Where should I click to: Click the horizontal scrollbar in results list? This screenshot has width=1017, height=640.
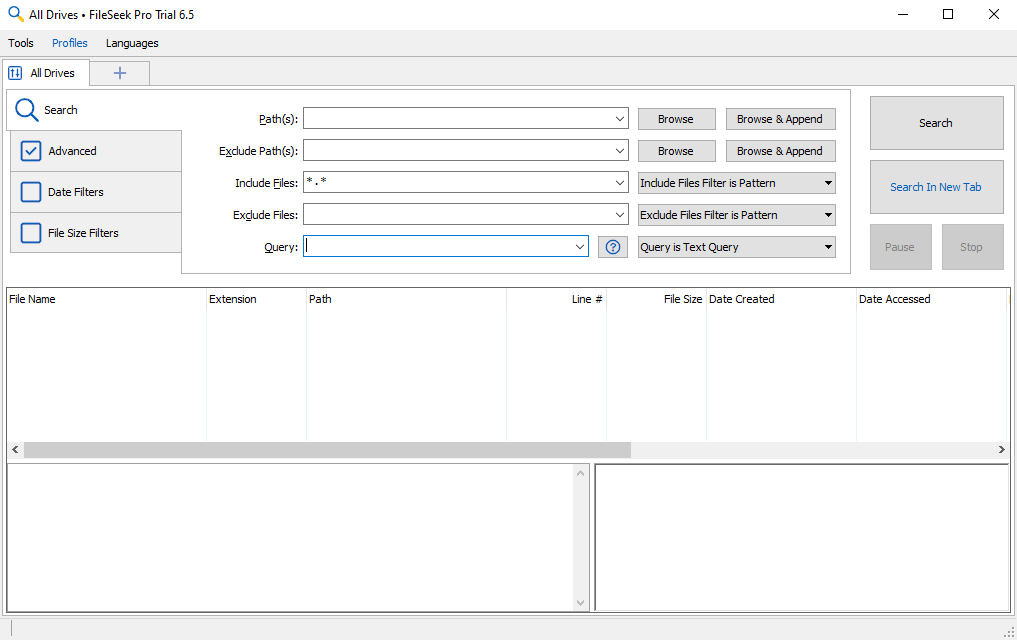point(328,450)
